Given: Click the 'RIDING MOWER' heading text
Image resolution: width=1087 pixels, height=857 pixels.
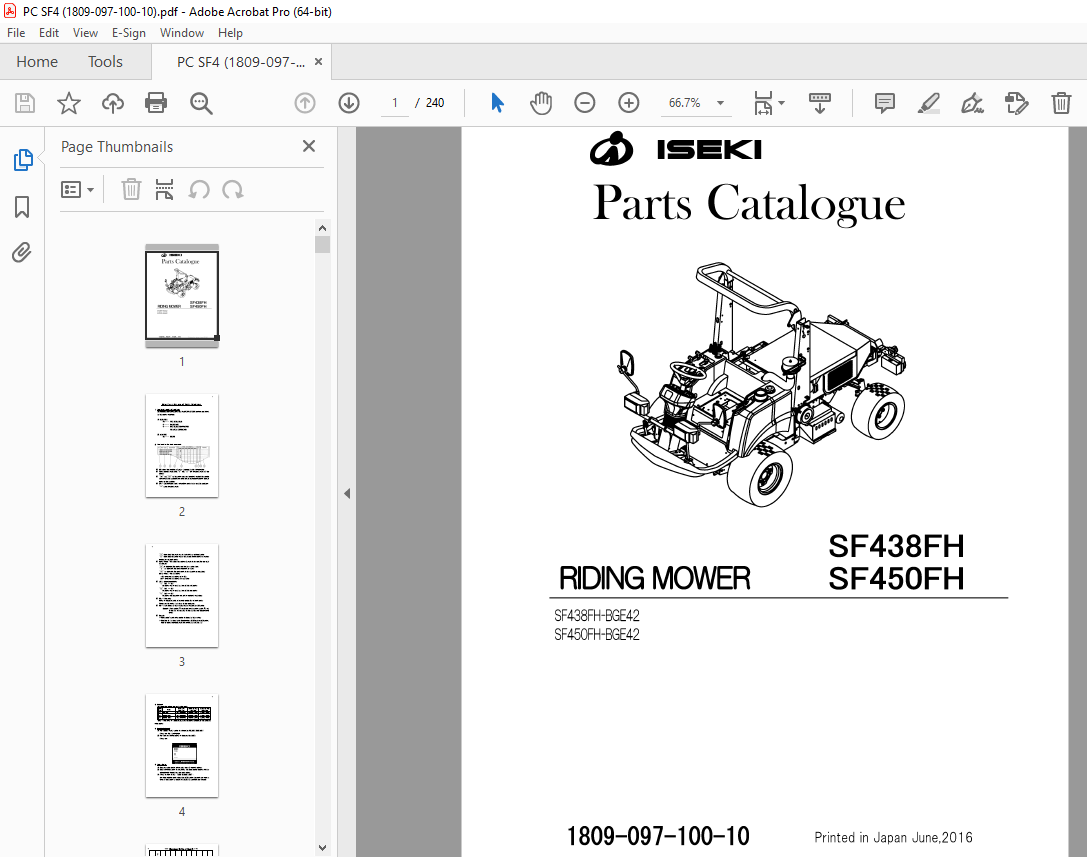Looking at the screenshot, I should (x=654, y=578).
